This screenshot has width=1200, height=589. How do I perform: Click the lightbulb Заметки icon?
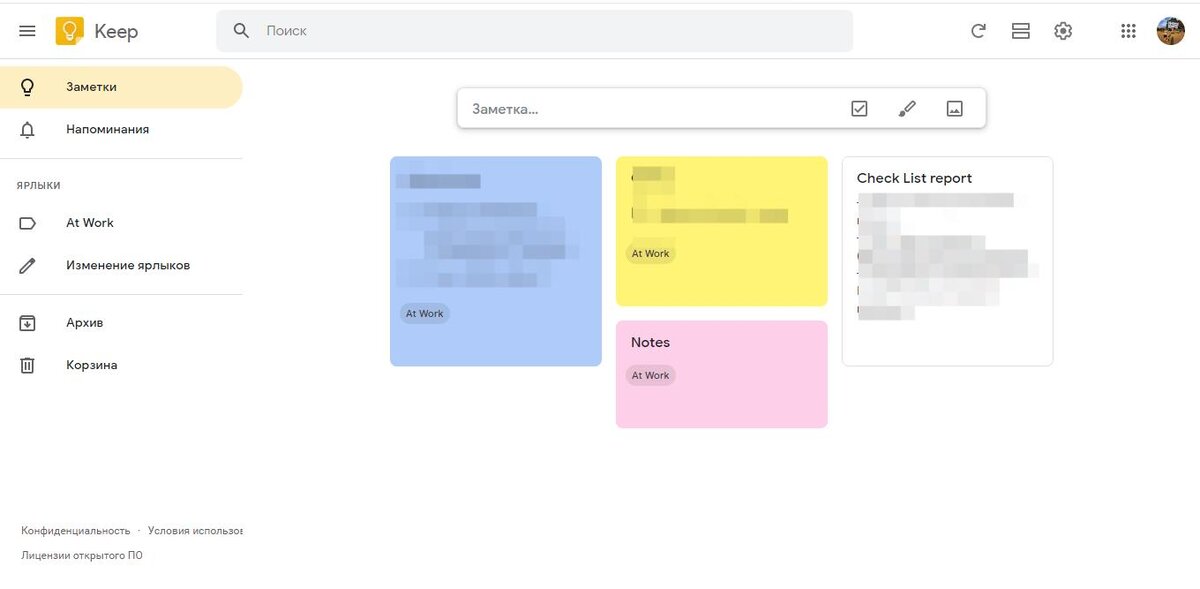coord(27,87)
